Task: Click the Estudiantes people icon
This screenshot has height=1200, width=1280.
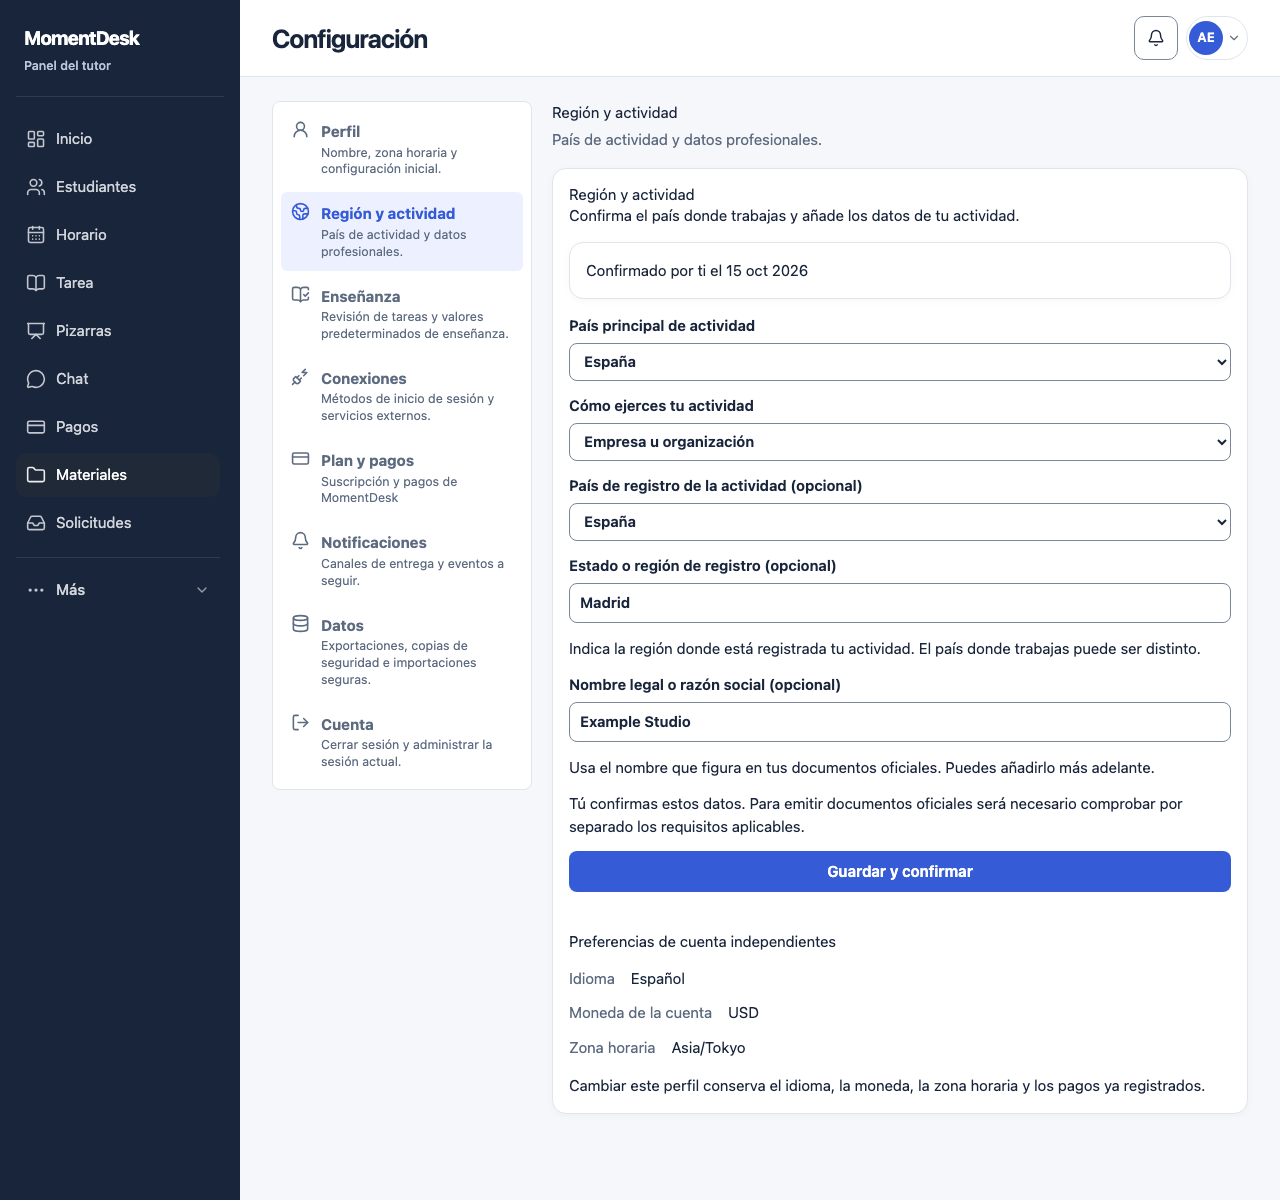Action: tap(36, 187)
